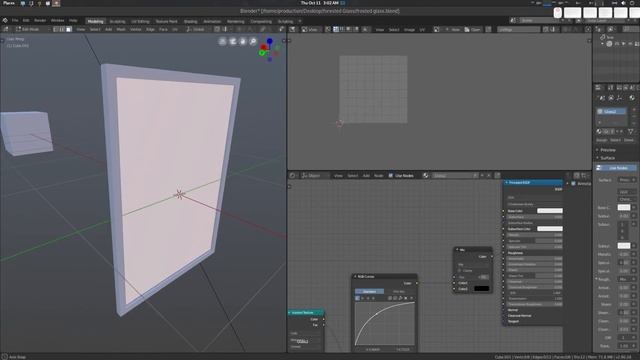Click the UV editor image browse icon
The width and height of the screenshot is (640, 360).
click(437, 29)
